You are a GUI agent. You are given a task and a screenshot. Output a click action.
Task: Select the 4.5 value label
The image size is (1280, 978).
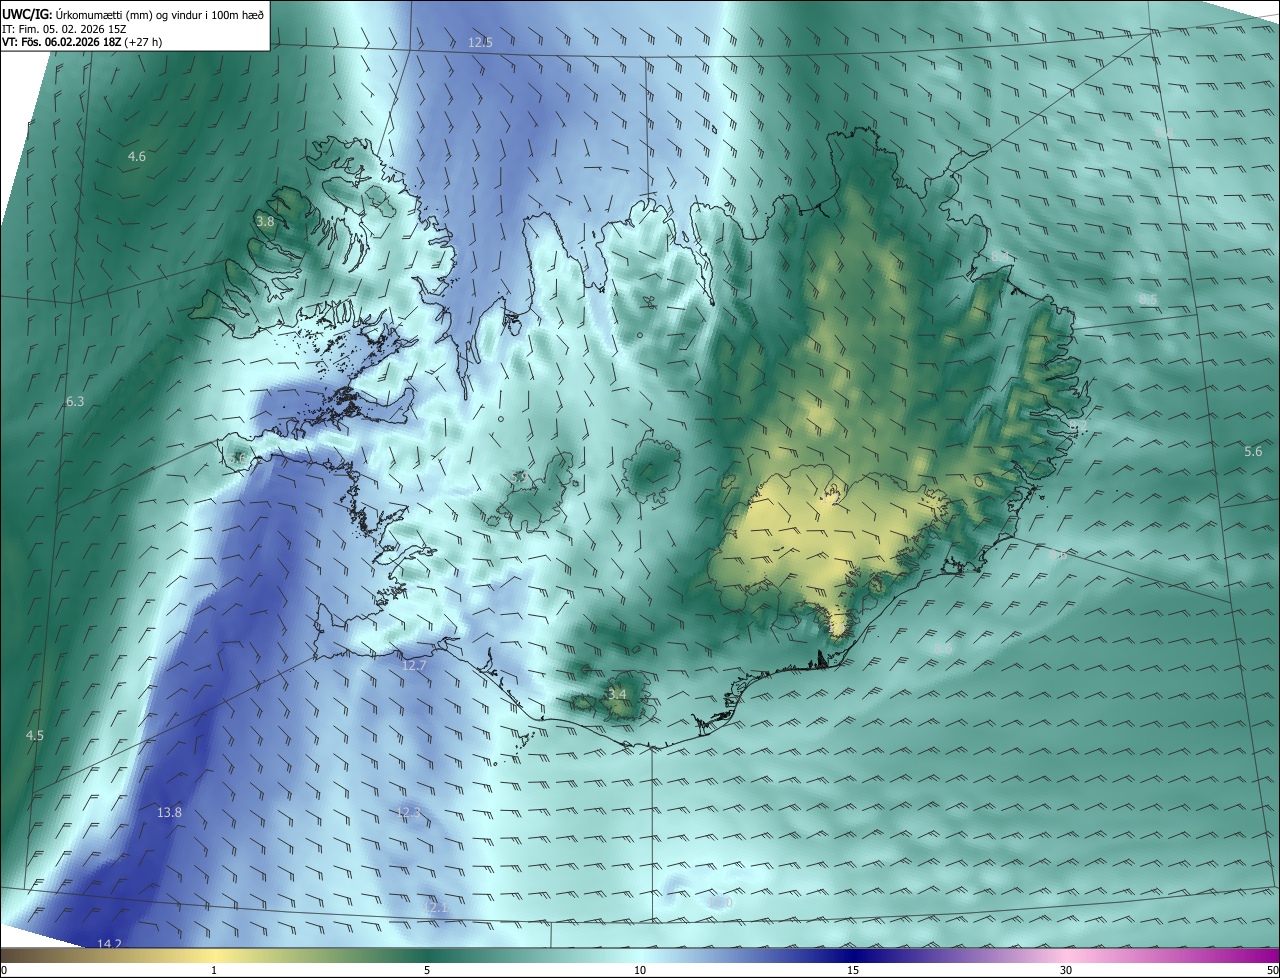pos(35,735)
